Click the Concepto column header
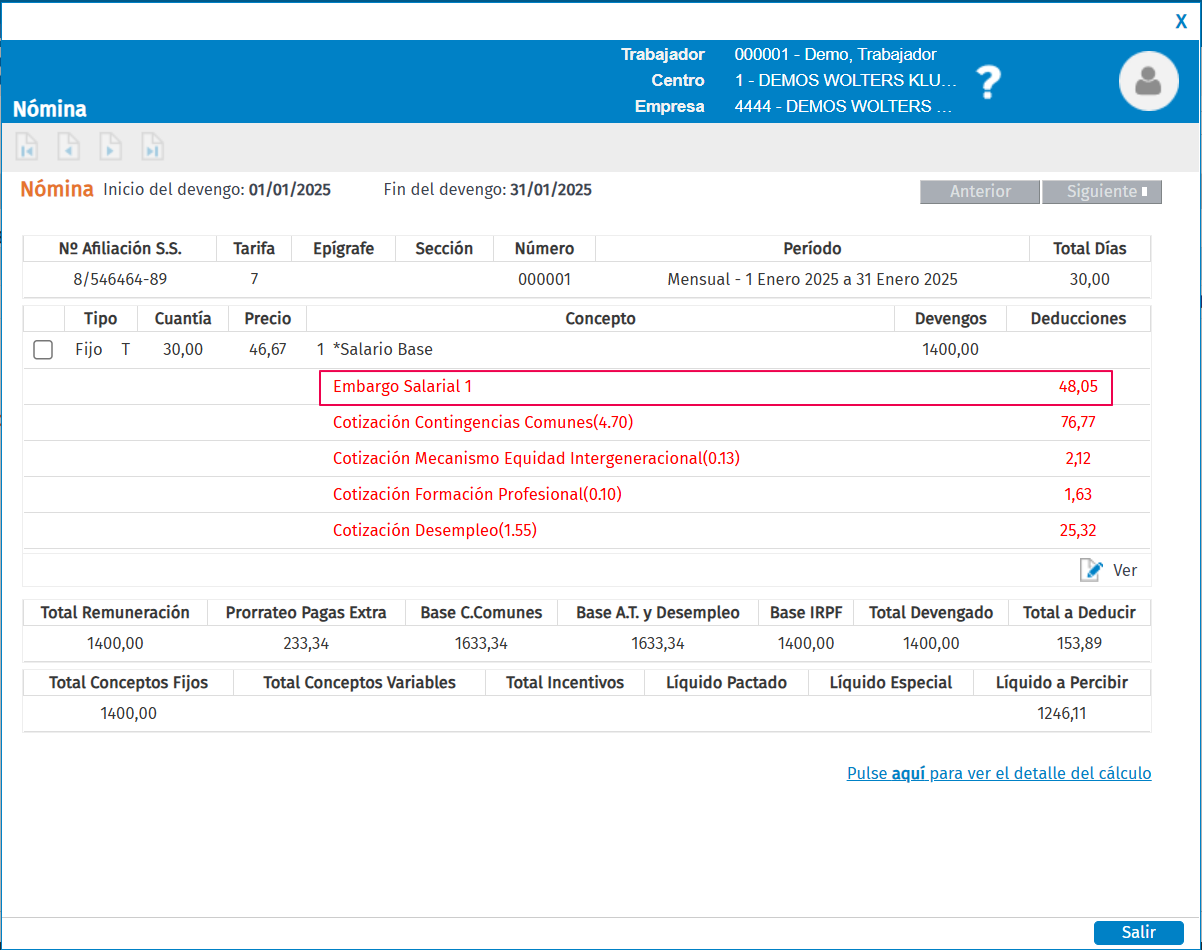 point(600,319)
